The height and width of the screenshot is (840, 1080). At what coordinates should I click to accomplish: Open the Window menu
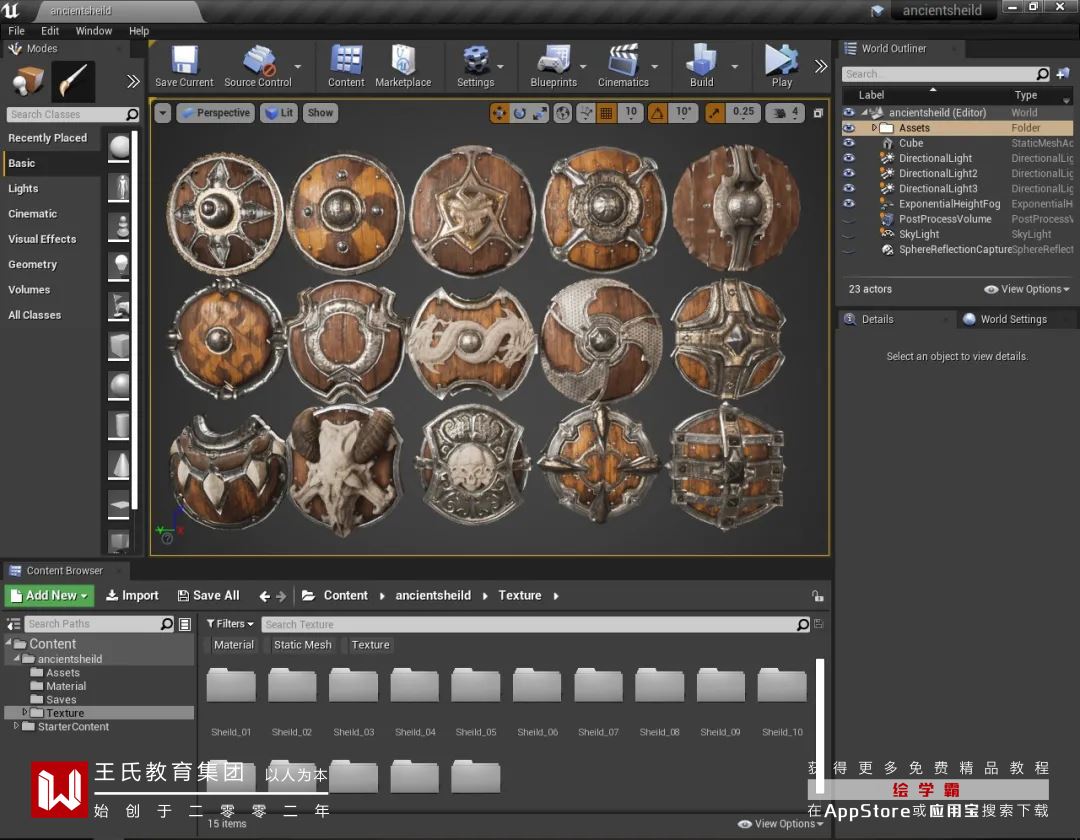pos(94,31)
